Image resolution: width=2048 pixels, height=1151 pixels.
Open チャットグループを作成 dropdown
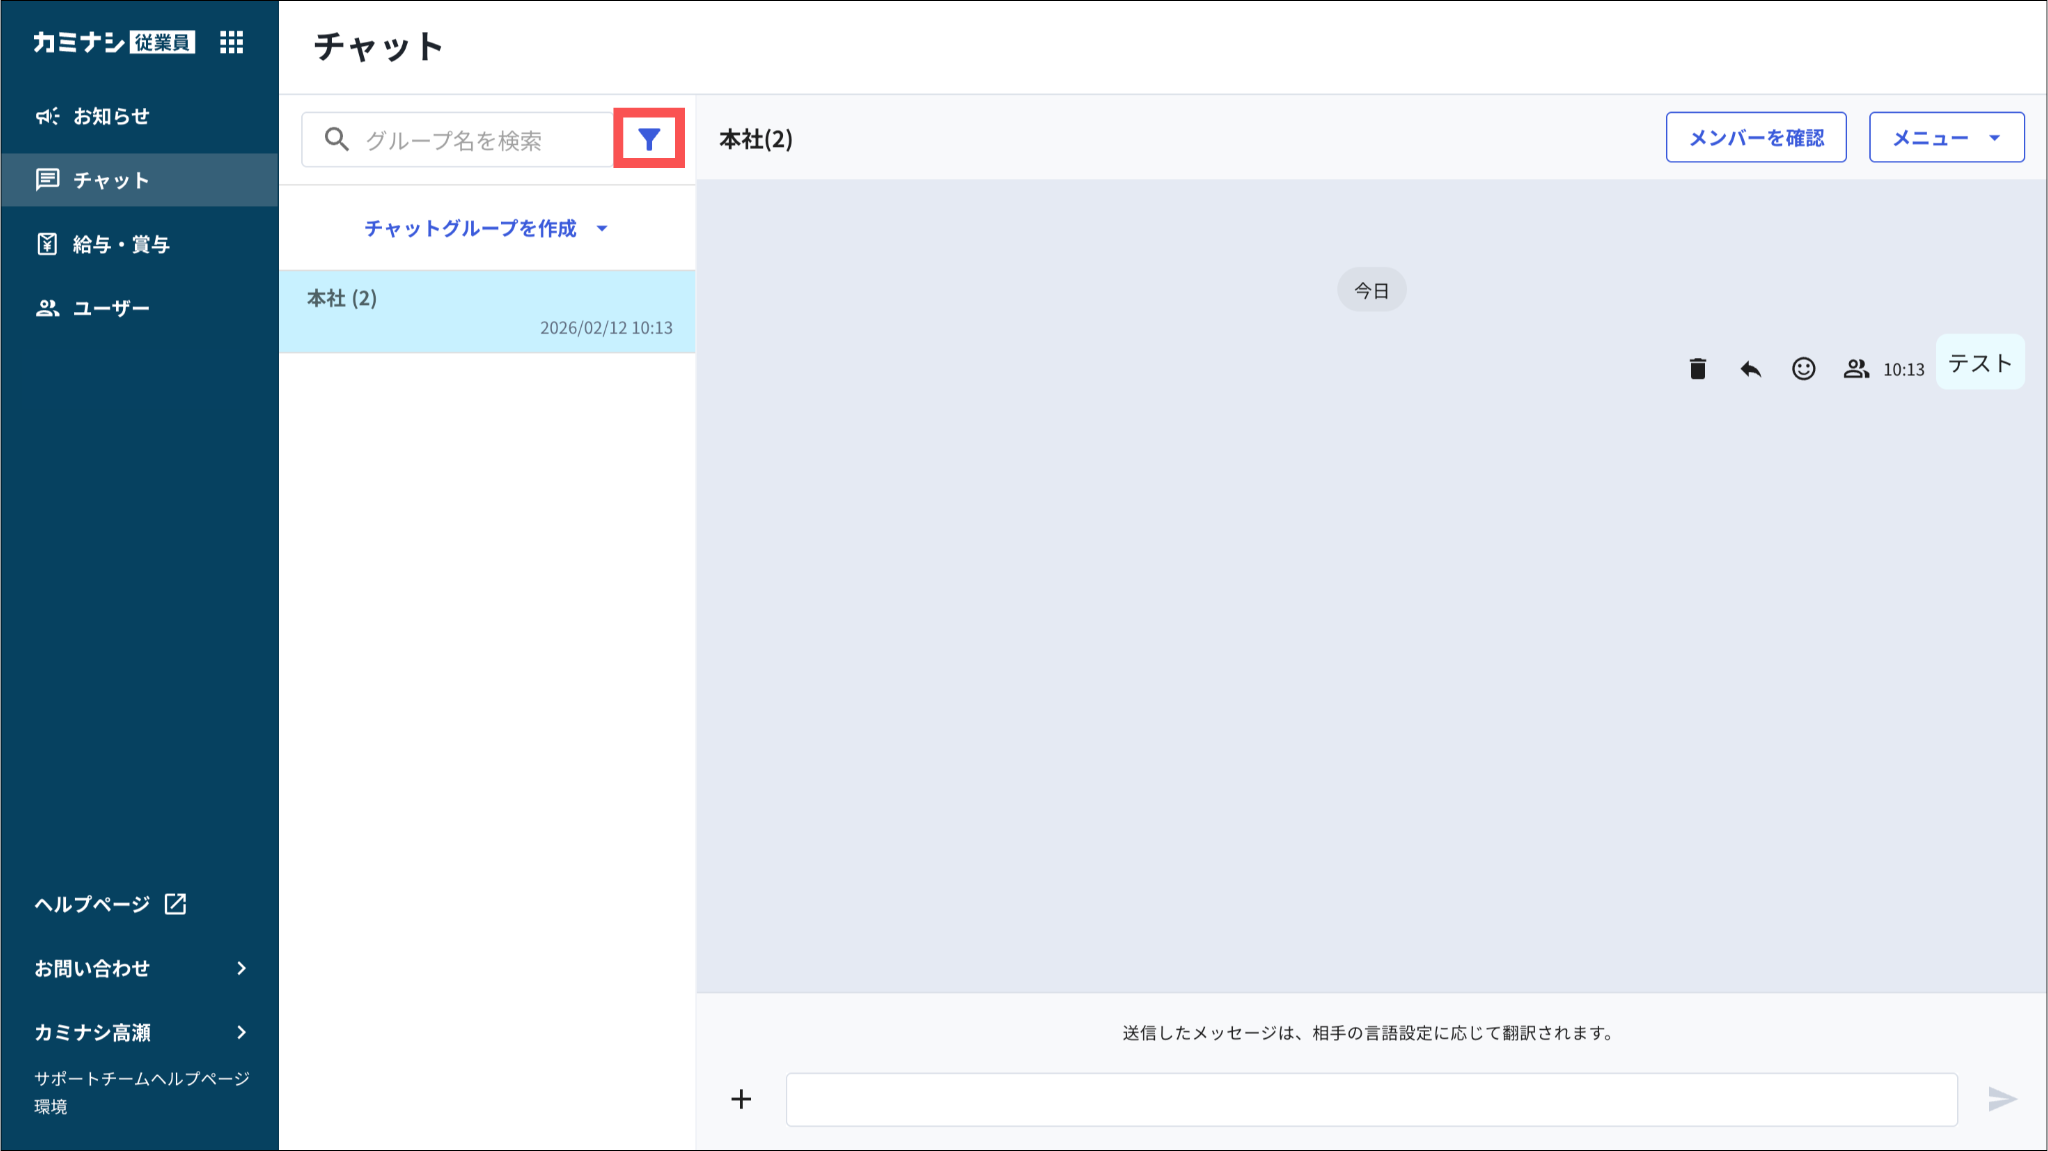(x=486, y=228)
